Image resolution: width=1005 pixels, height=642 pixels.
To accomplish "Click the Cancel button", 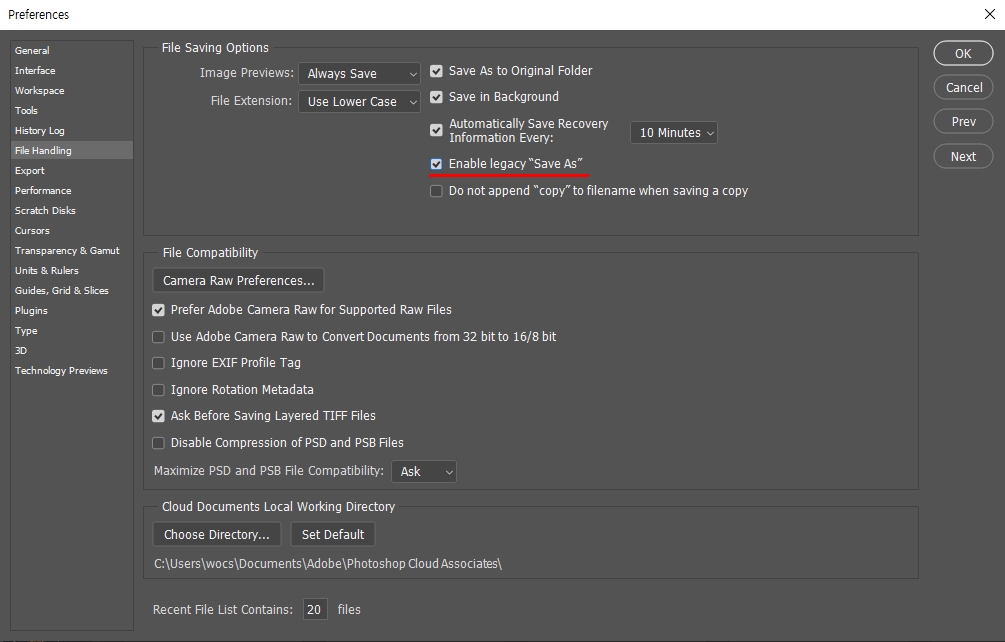I will click(963, 88).
